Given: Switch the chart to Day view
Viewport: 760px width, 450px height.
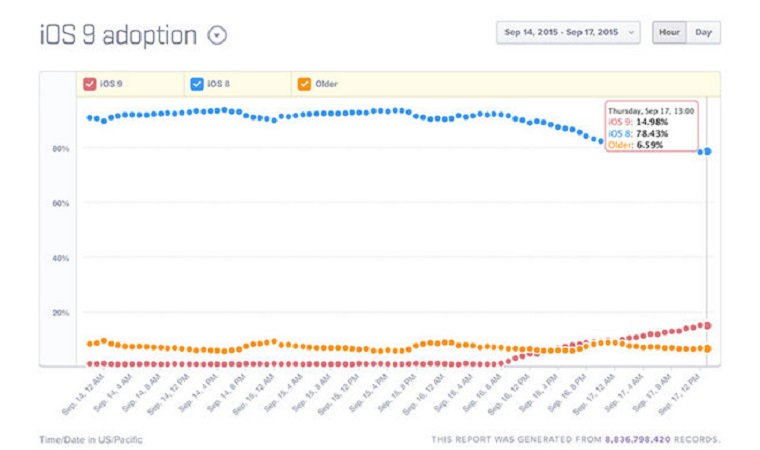Looking at the screenshot, I should pos(704,32).
